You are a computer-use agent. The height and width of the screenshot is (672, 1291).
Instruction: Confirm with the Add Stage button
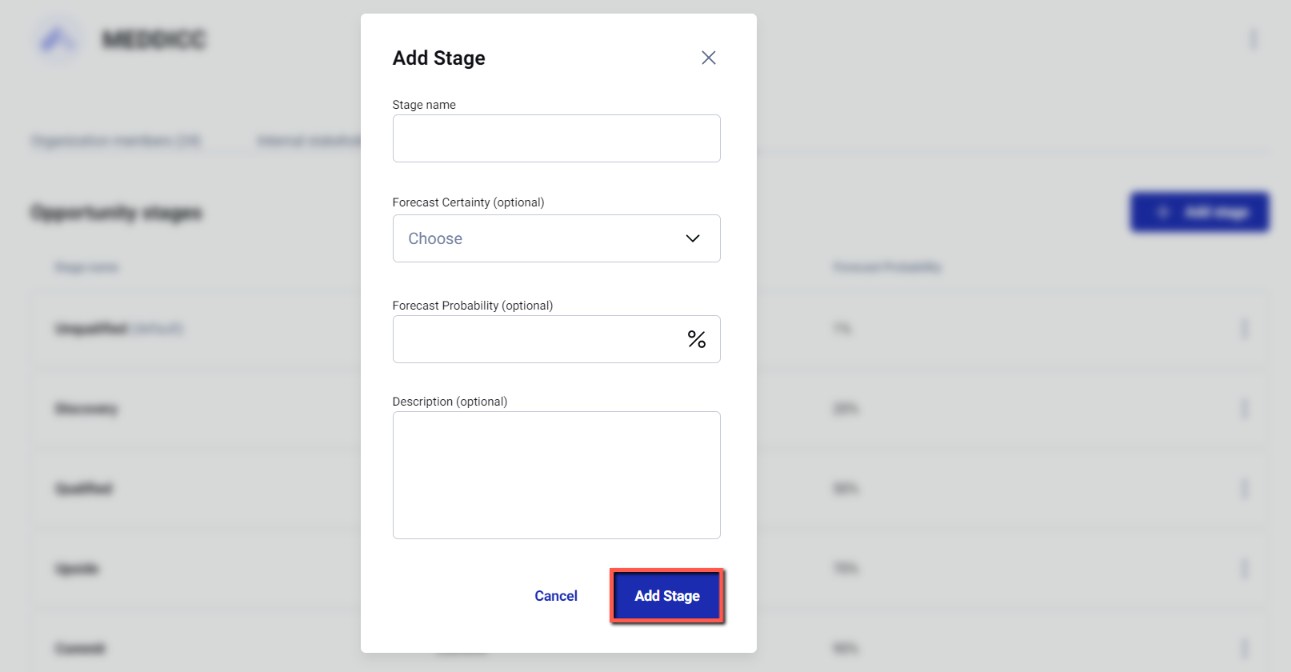(x=666, y=595)
